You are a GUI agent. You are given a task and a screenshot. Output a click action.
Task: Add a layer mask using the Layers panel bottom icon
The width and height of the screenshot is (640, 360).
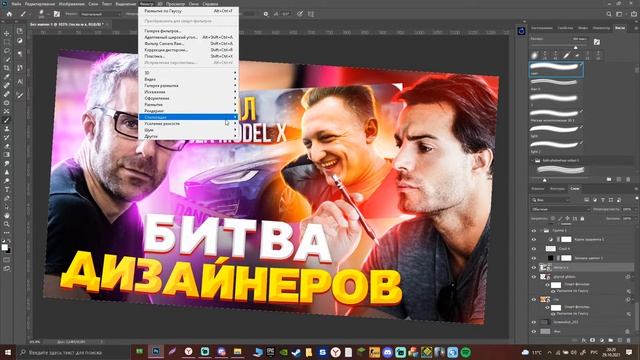click(x=593, y=340)
